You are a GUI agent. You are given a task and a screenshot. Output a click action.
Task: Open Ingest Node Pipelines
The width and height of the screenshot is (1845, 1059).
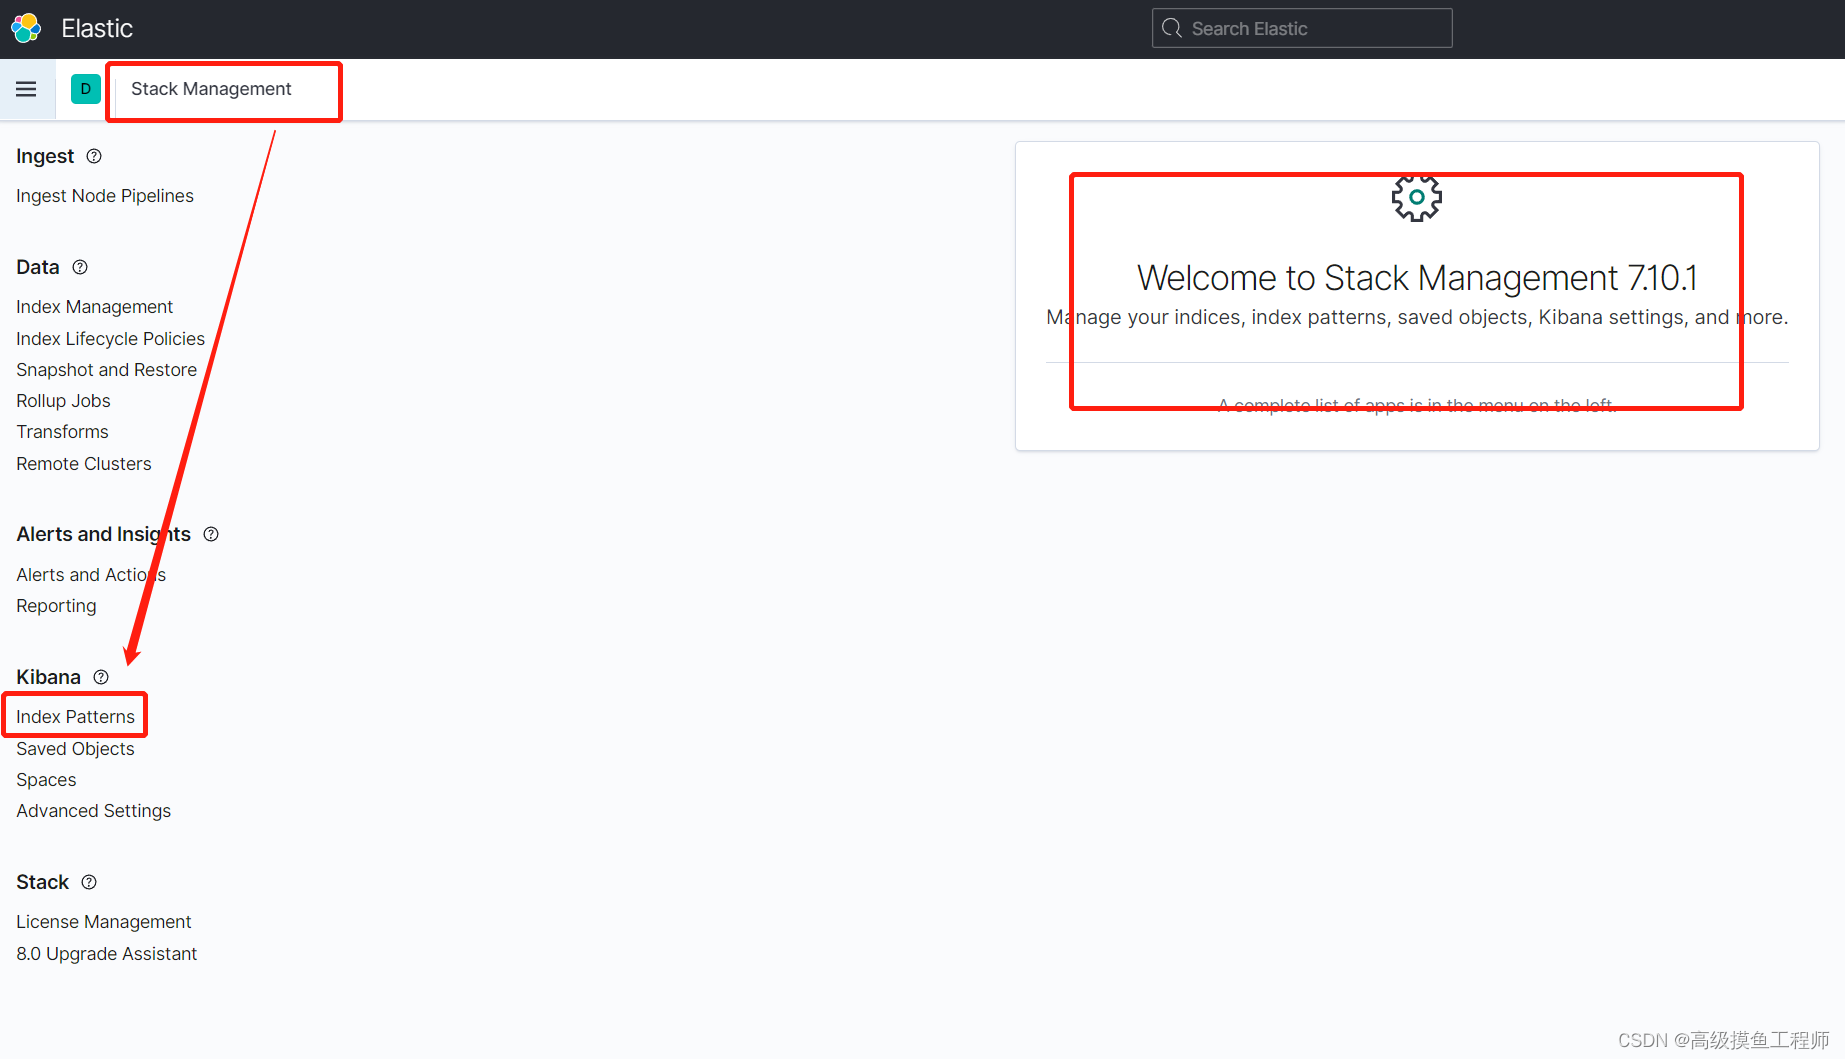point(105,196)
